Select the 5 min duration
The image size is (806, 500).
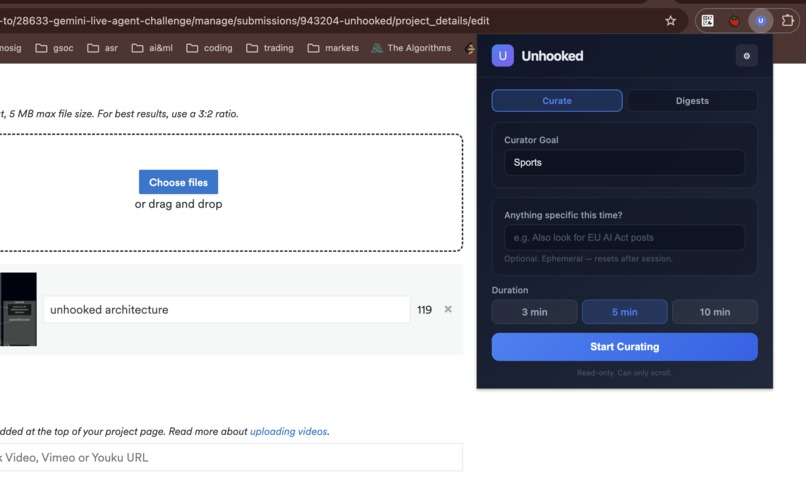625,312
